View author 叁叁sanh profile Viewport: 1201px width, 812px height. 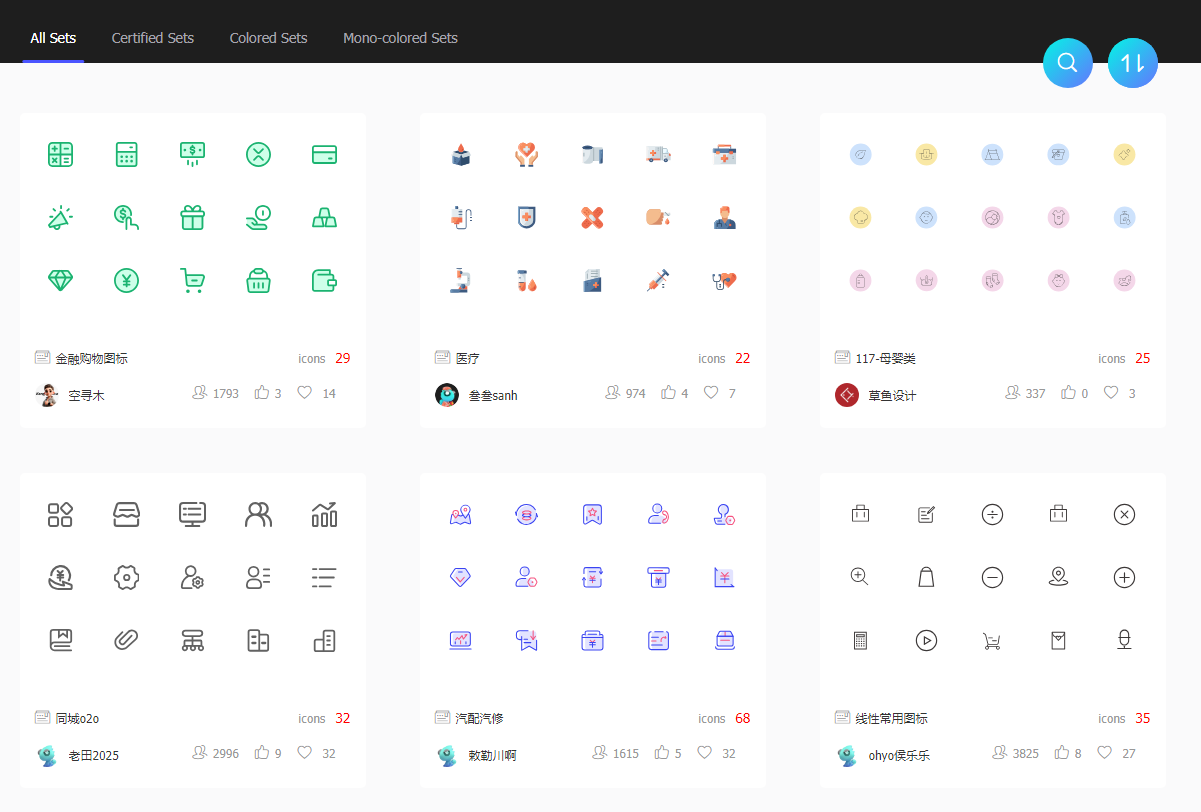(493, 395)
